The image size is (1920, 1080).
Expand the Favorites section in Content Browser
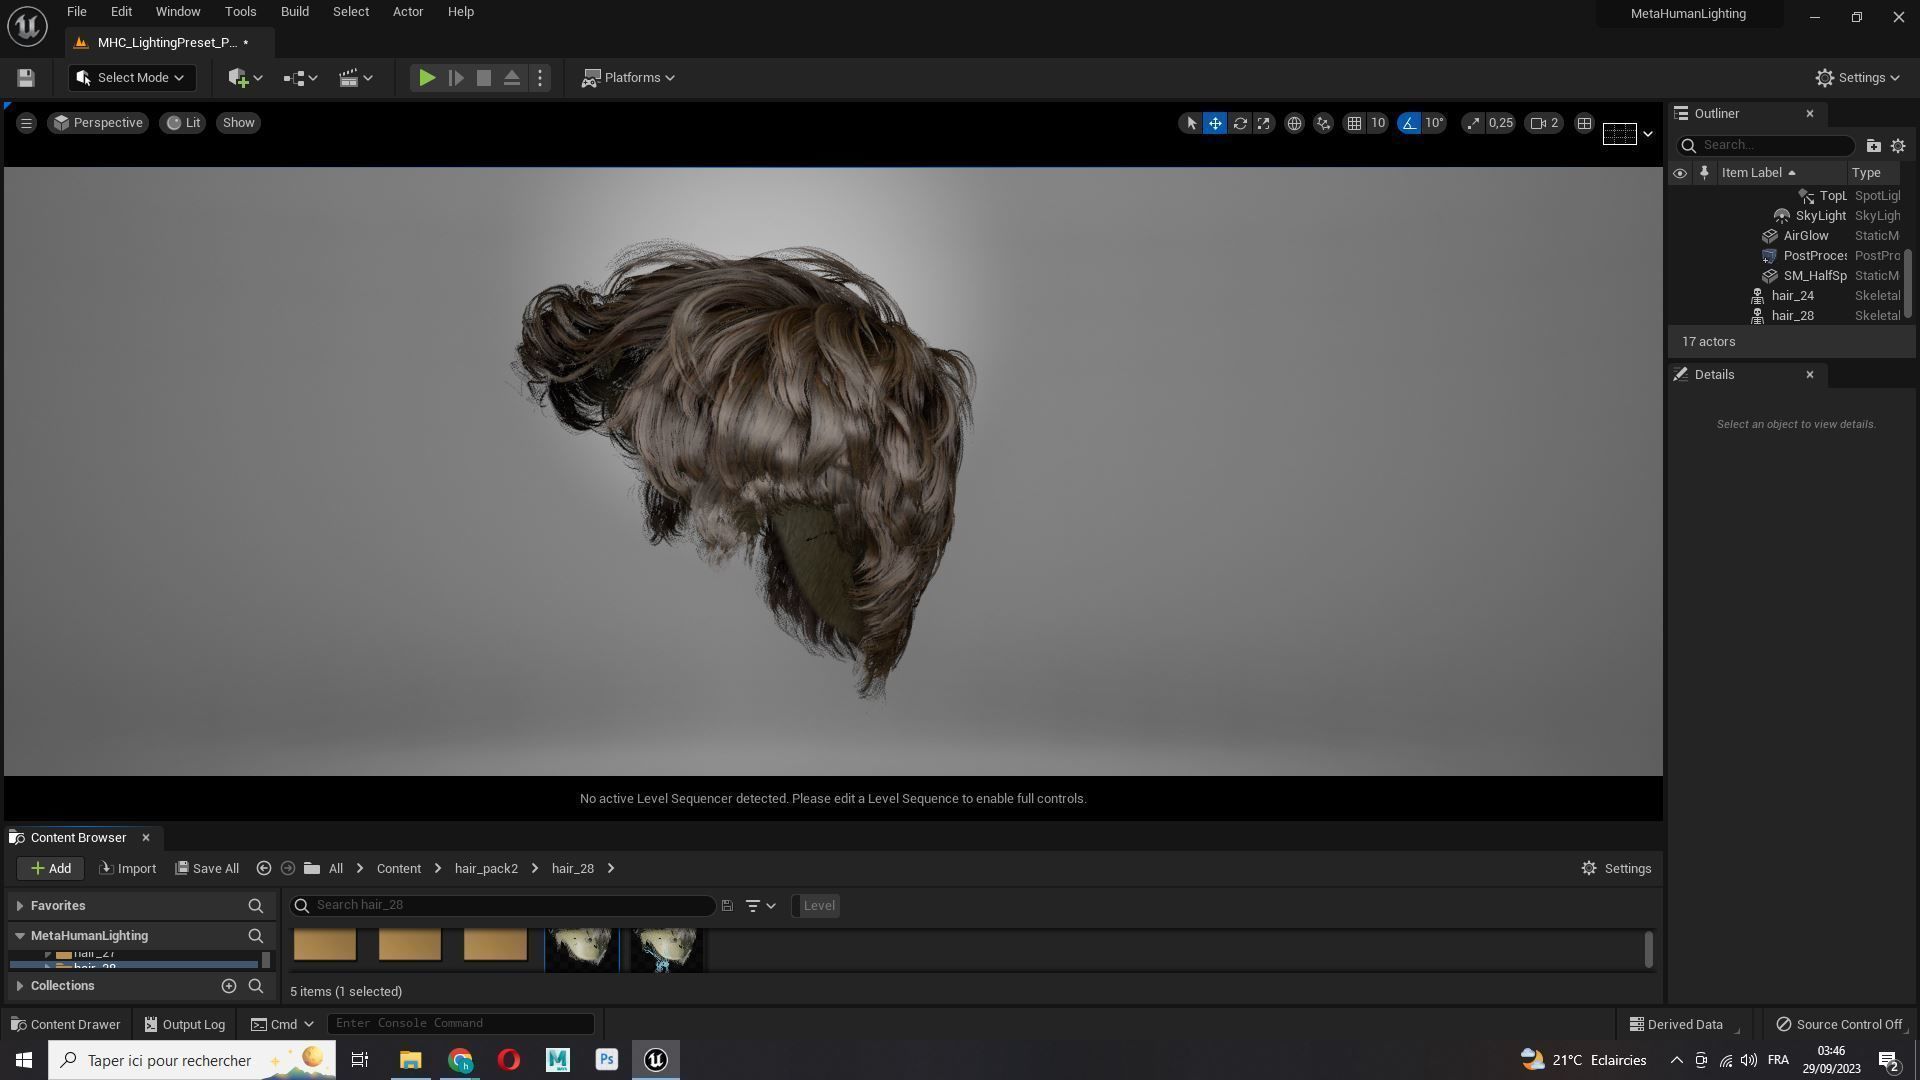pyautogui.click(x=20, y=906)
